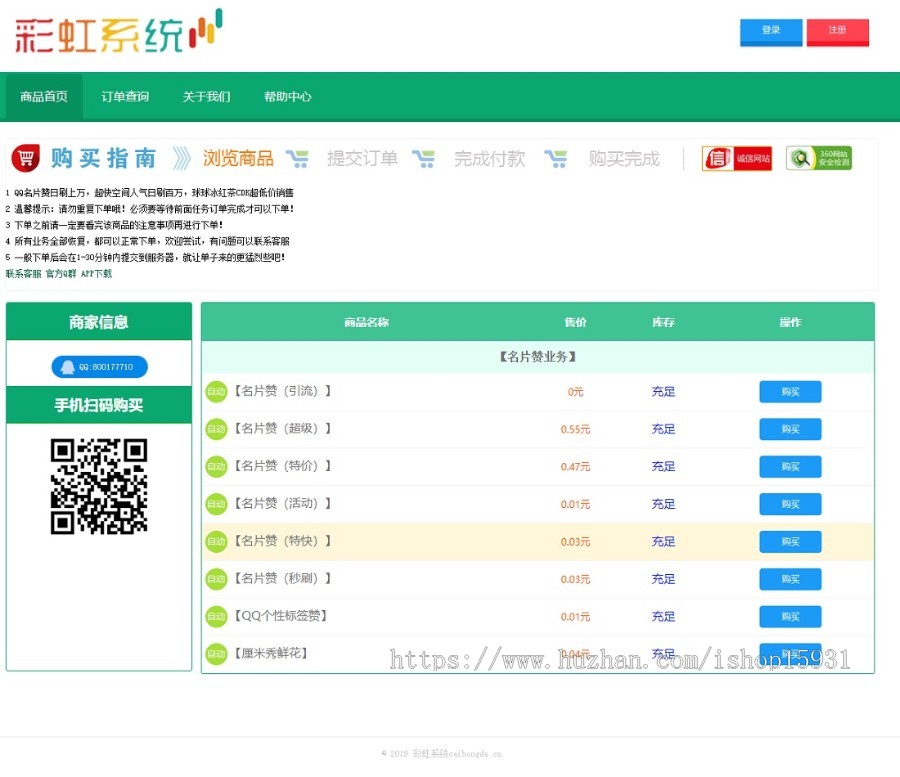Follow the APP下载 link
Image resolution: width=900 pixels, height=777 pixels.
(97, 274)
